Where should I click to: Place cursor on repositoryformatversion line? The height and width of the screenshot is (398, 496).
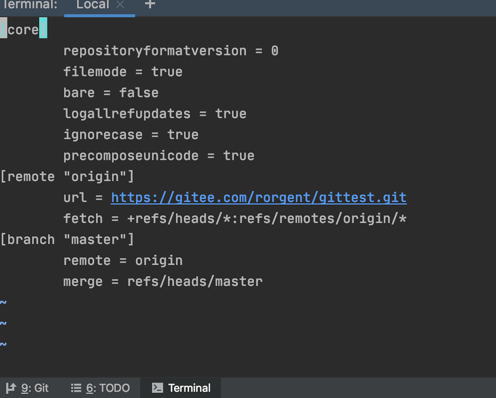pyautogui.click(x=171, y=51)
